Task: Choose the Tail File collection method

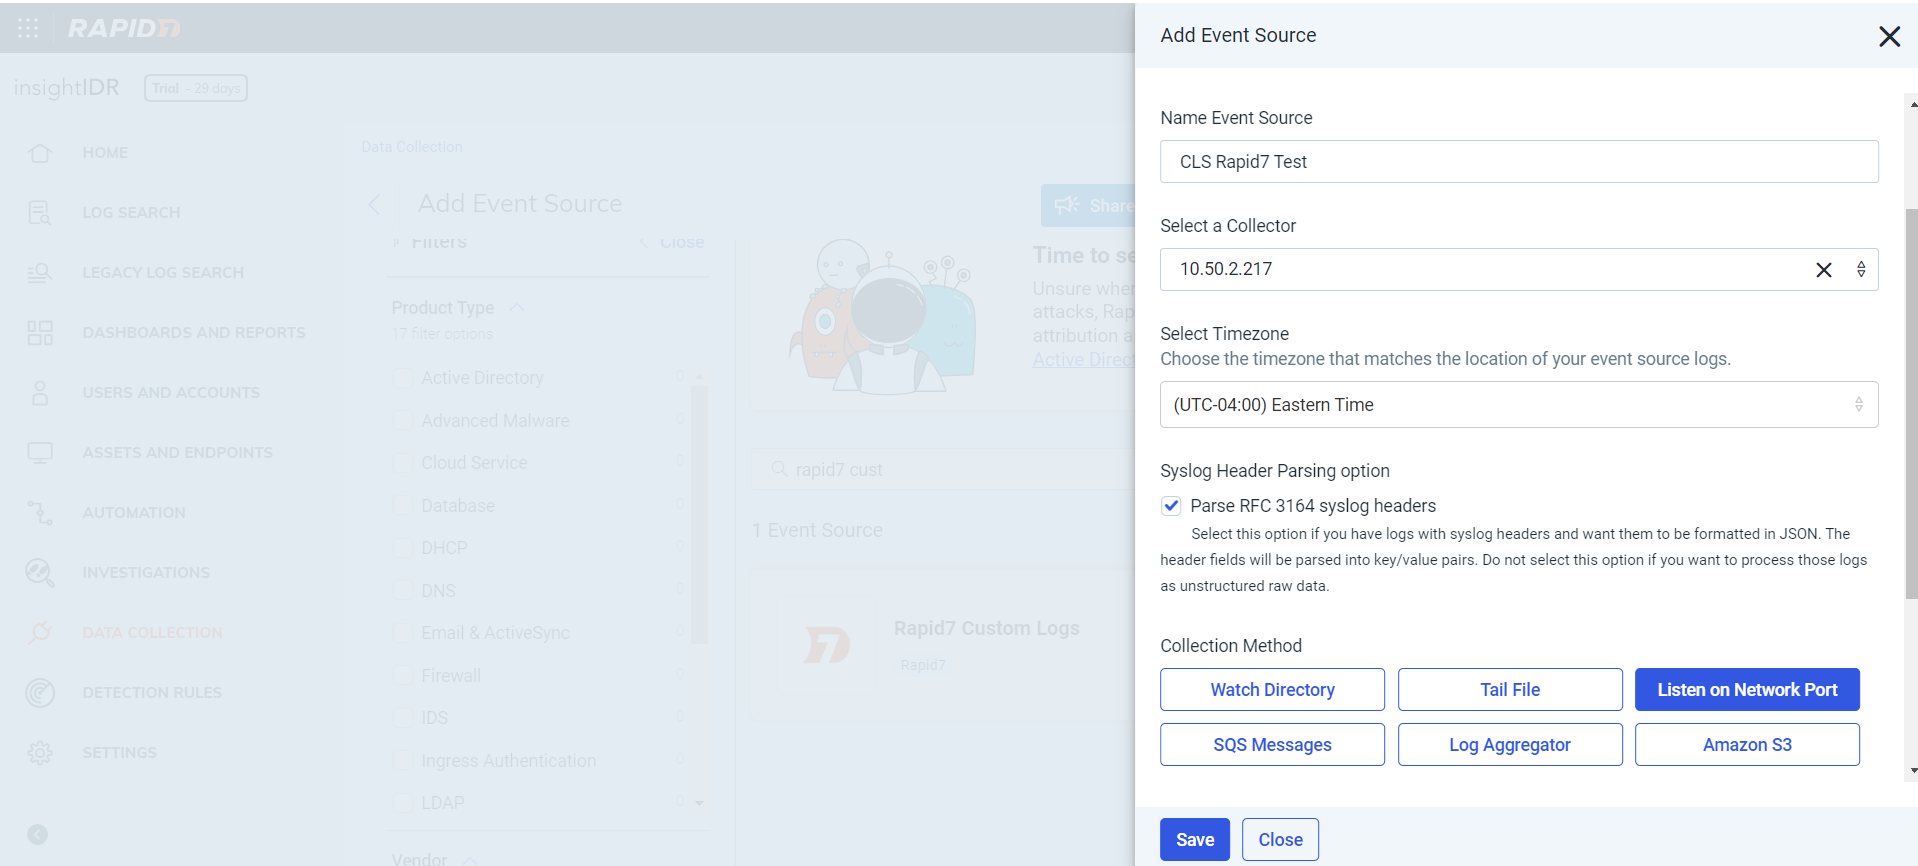Action: pyautogui.click(x=1509, y=690)
